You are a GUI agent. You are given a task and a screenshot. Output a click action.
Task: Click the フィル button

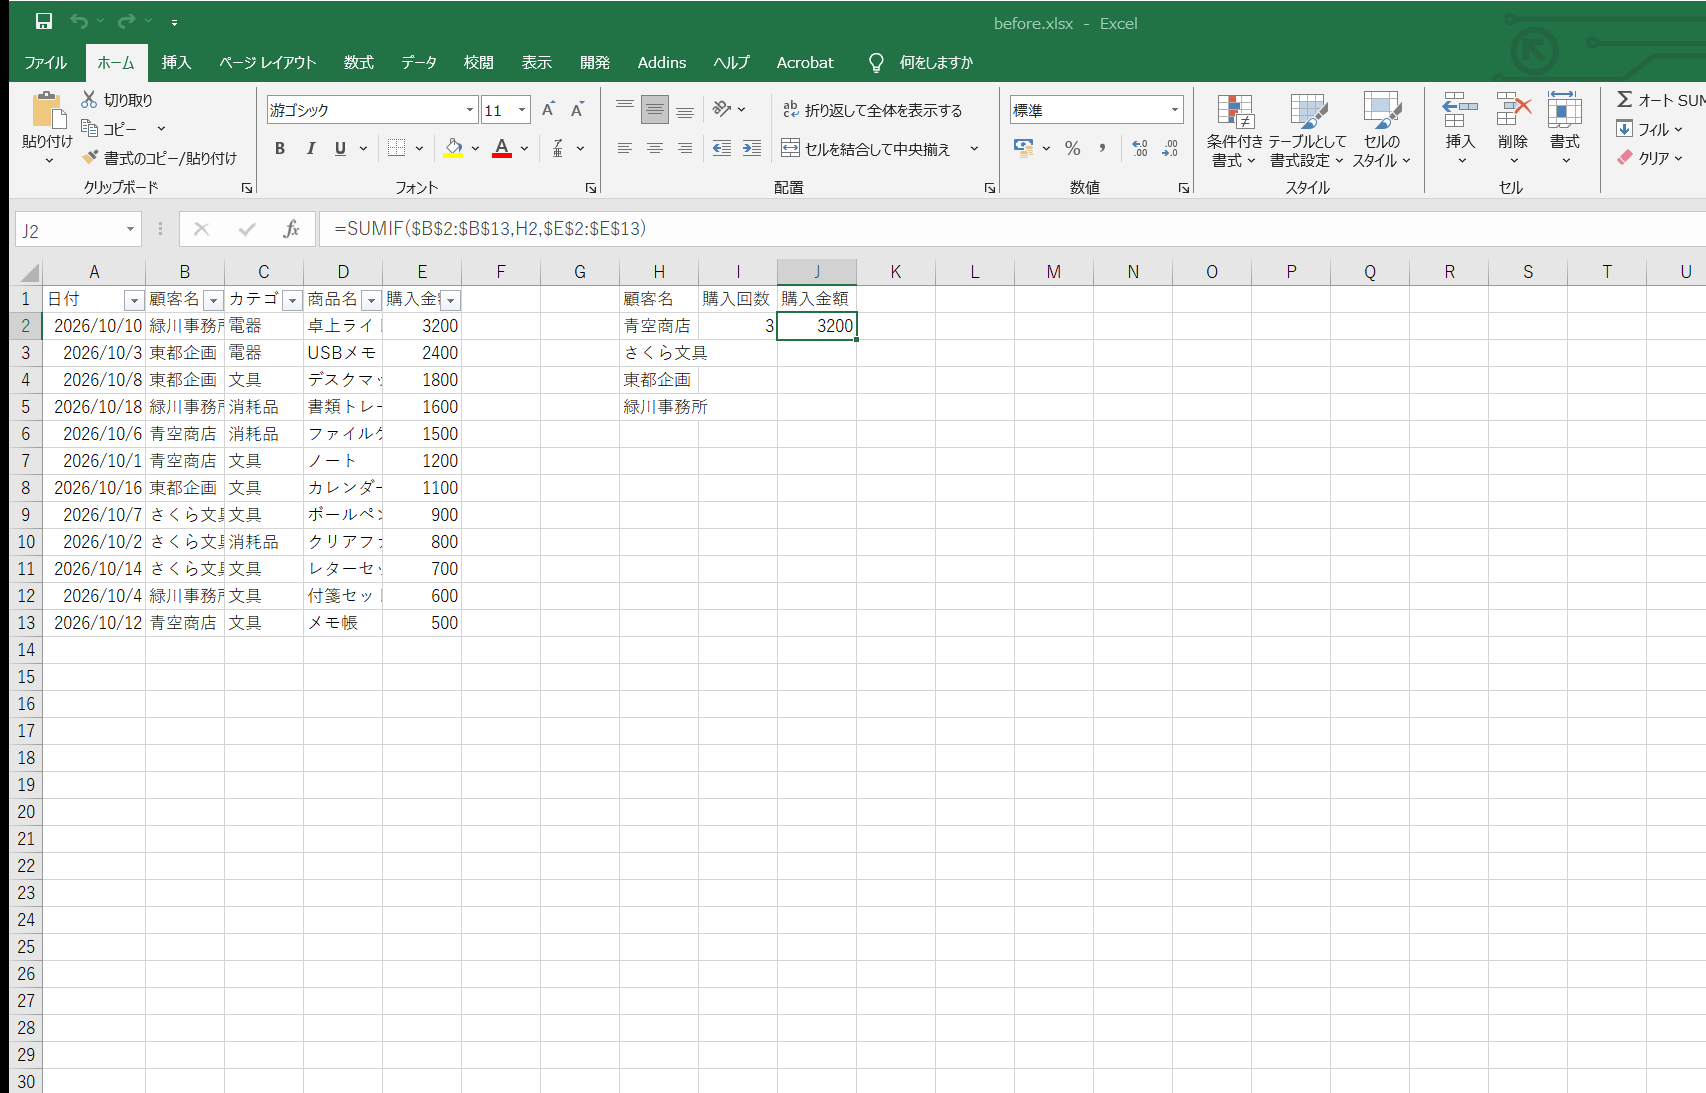point(1643,129)
